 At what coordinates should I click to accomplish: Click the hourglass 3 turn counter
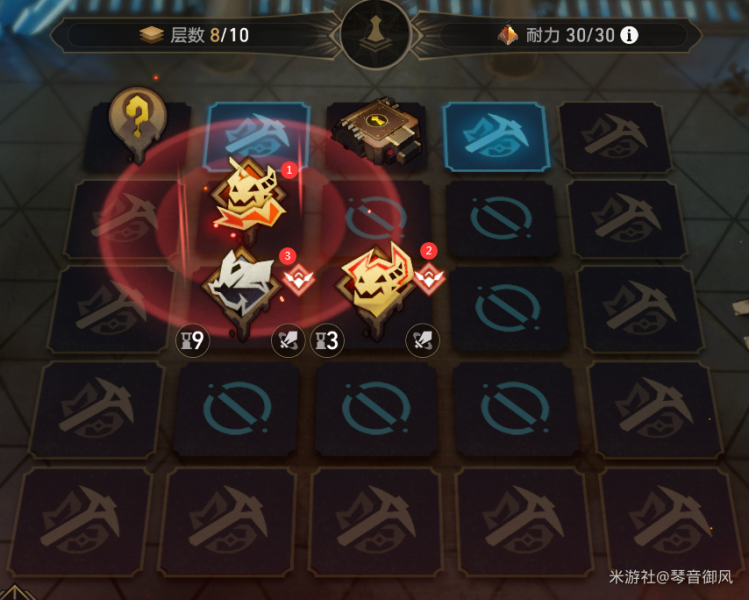pos(327,341)
